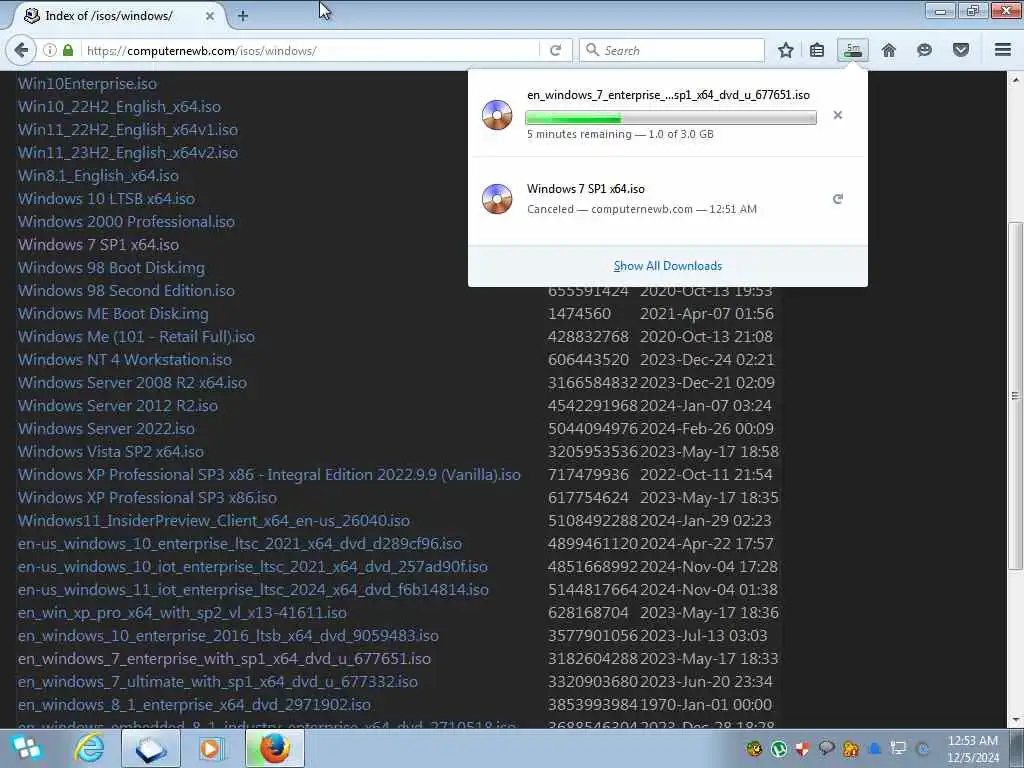Click the page scroll-up arrow

point(1016,80)
